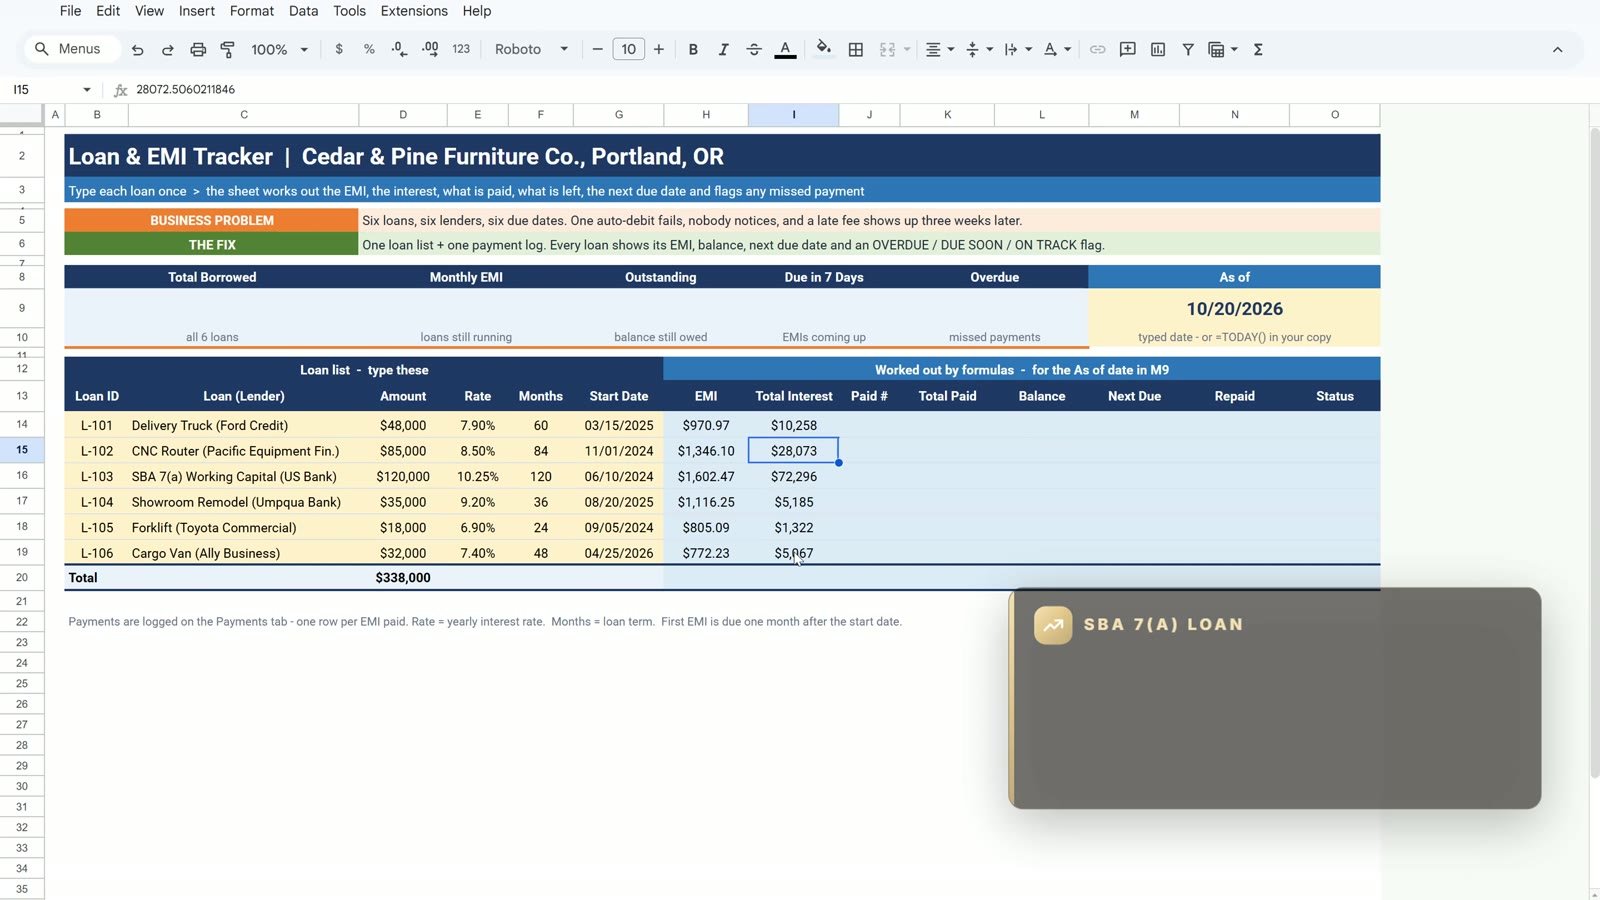1600x900 pixels.
Task: Open the 123 number format menu
Action: (461, 49)
